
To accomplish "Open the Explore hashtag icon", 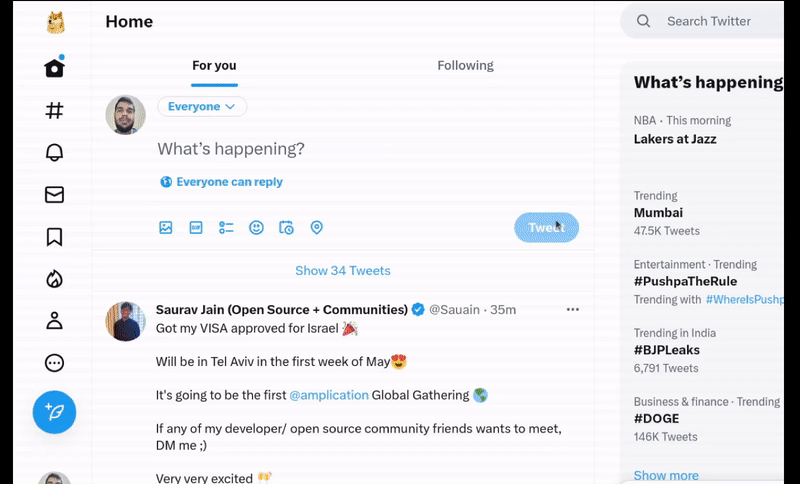I will (x=54, y=111).
